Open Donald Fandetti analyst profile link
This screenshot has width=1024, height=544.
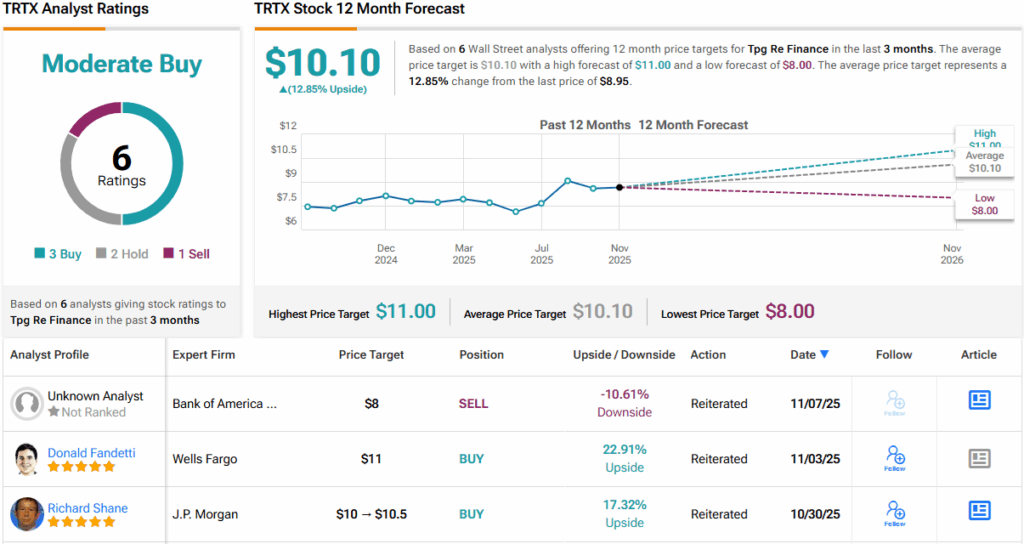[x=91, y=453]
